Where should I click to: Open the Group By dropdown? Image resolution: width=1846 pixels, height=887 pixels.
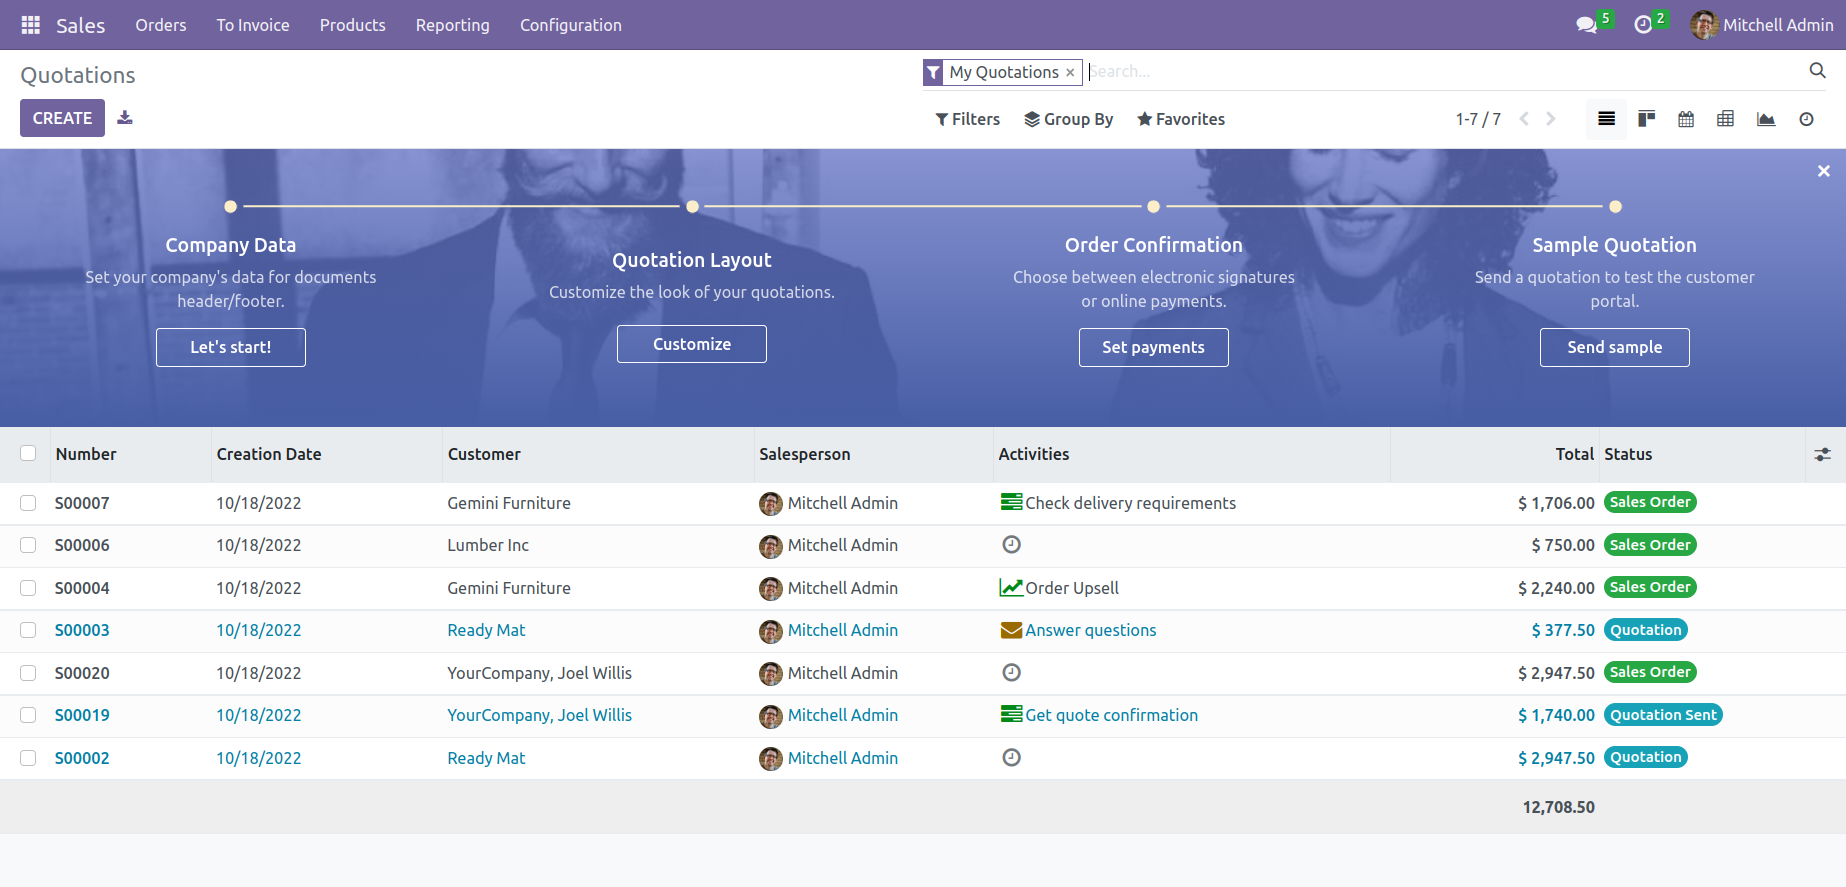[1068, 119]
